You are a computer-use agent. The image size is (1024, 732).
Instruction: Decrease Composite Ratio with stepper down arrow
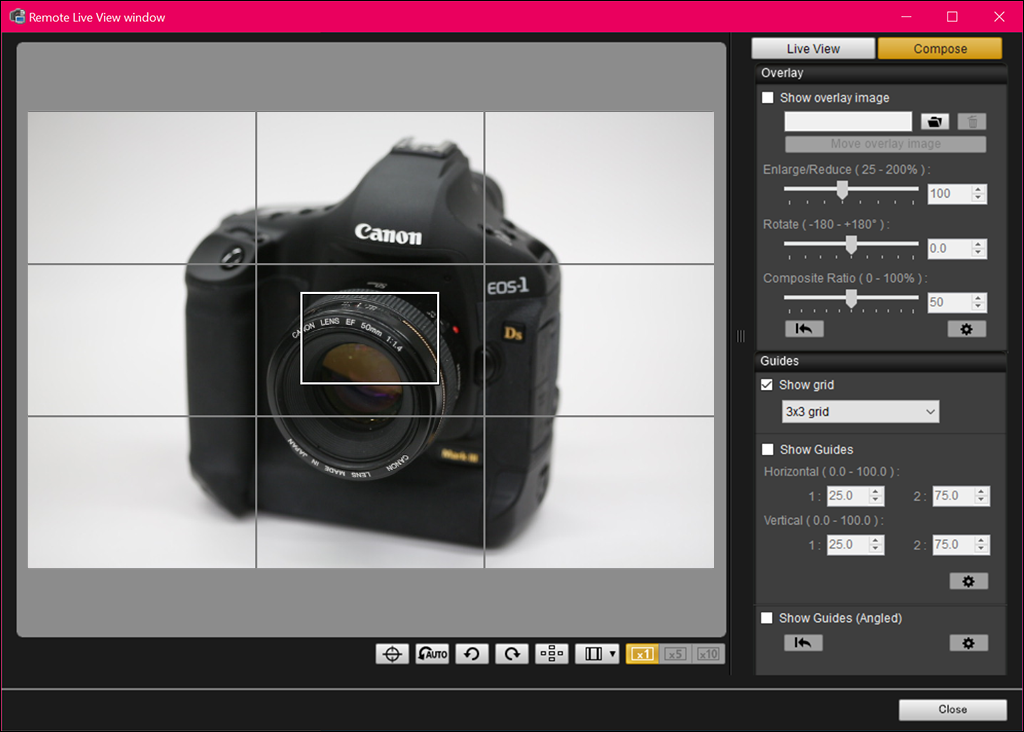978,307
